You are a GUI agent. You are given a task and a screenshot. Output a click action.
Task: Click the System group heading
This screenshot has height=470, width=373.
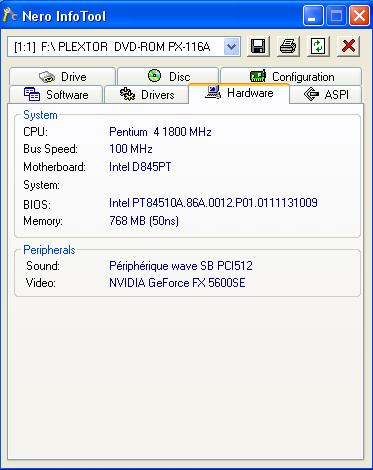click(x=40, y=115)
